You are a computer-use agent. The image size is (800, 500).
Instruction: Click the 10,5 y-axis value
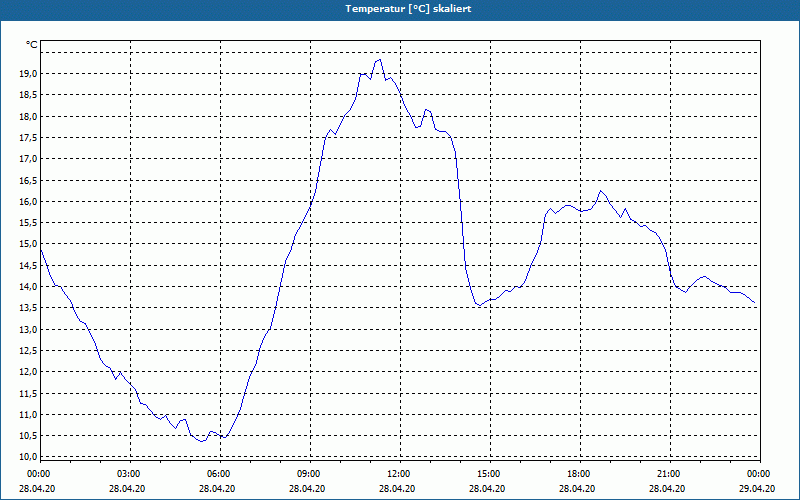tap(28, 435)
